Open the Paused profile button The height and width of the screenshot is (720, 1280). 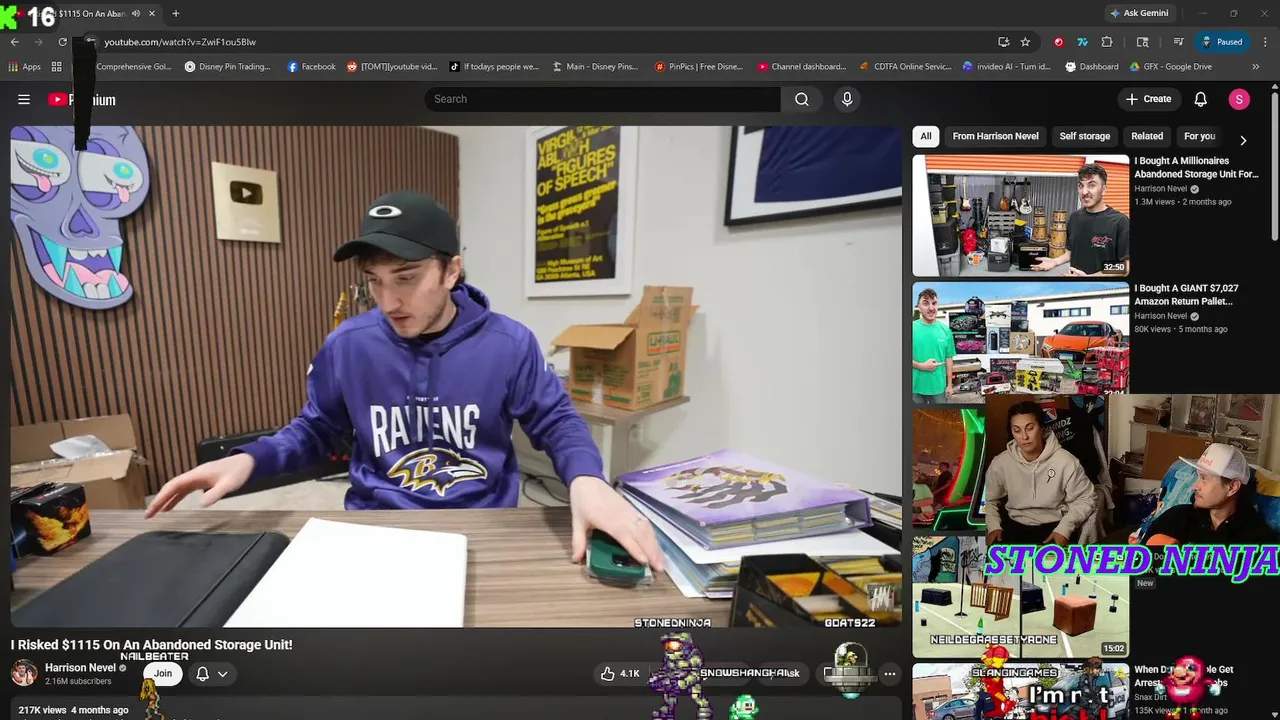pos(1224,42)
